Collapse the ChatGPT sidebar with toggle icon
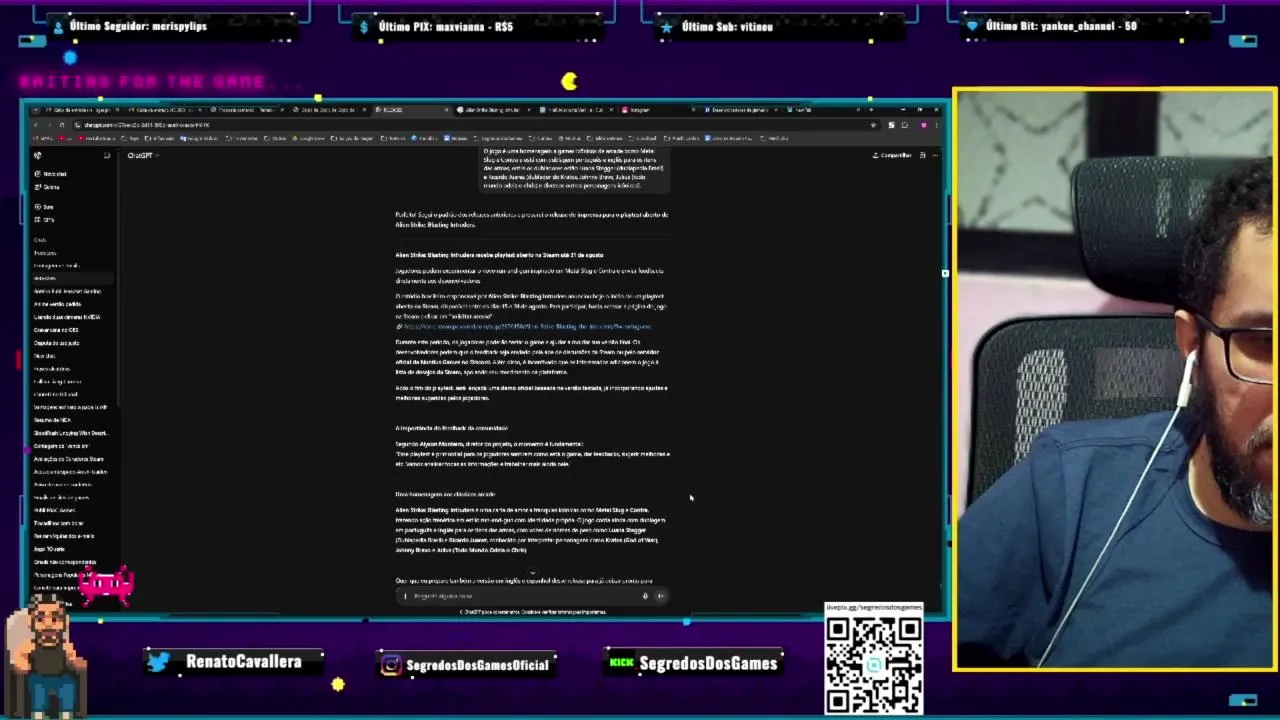1280x720 pixels. click(107, 155)
